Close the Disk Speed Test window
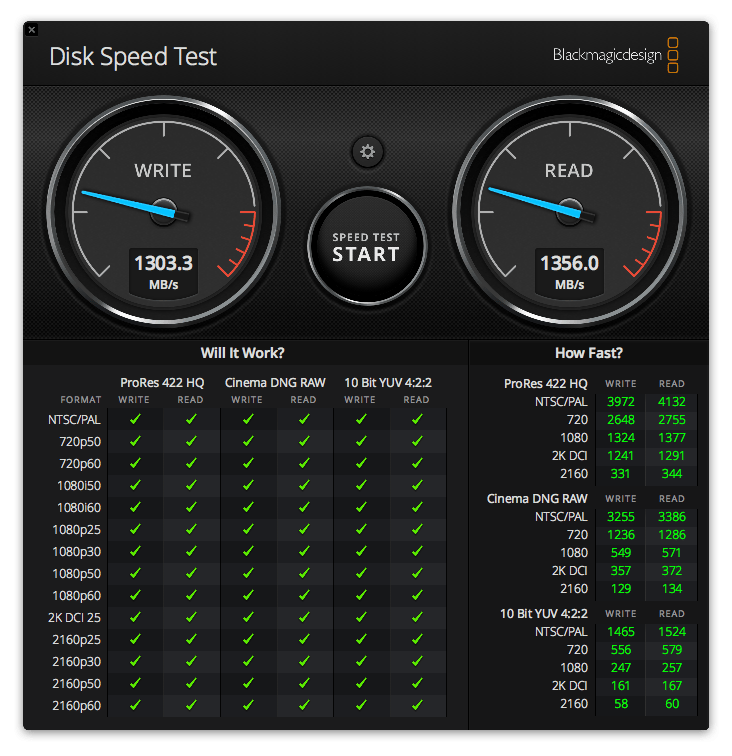This screenshot has width=732, height=756. (32, 30)
